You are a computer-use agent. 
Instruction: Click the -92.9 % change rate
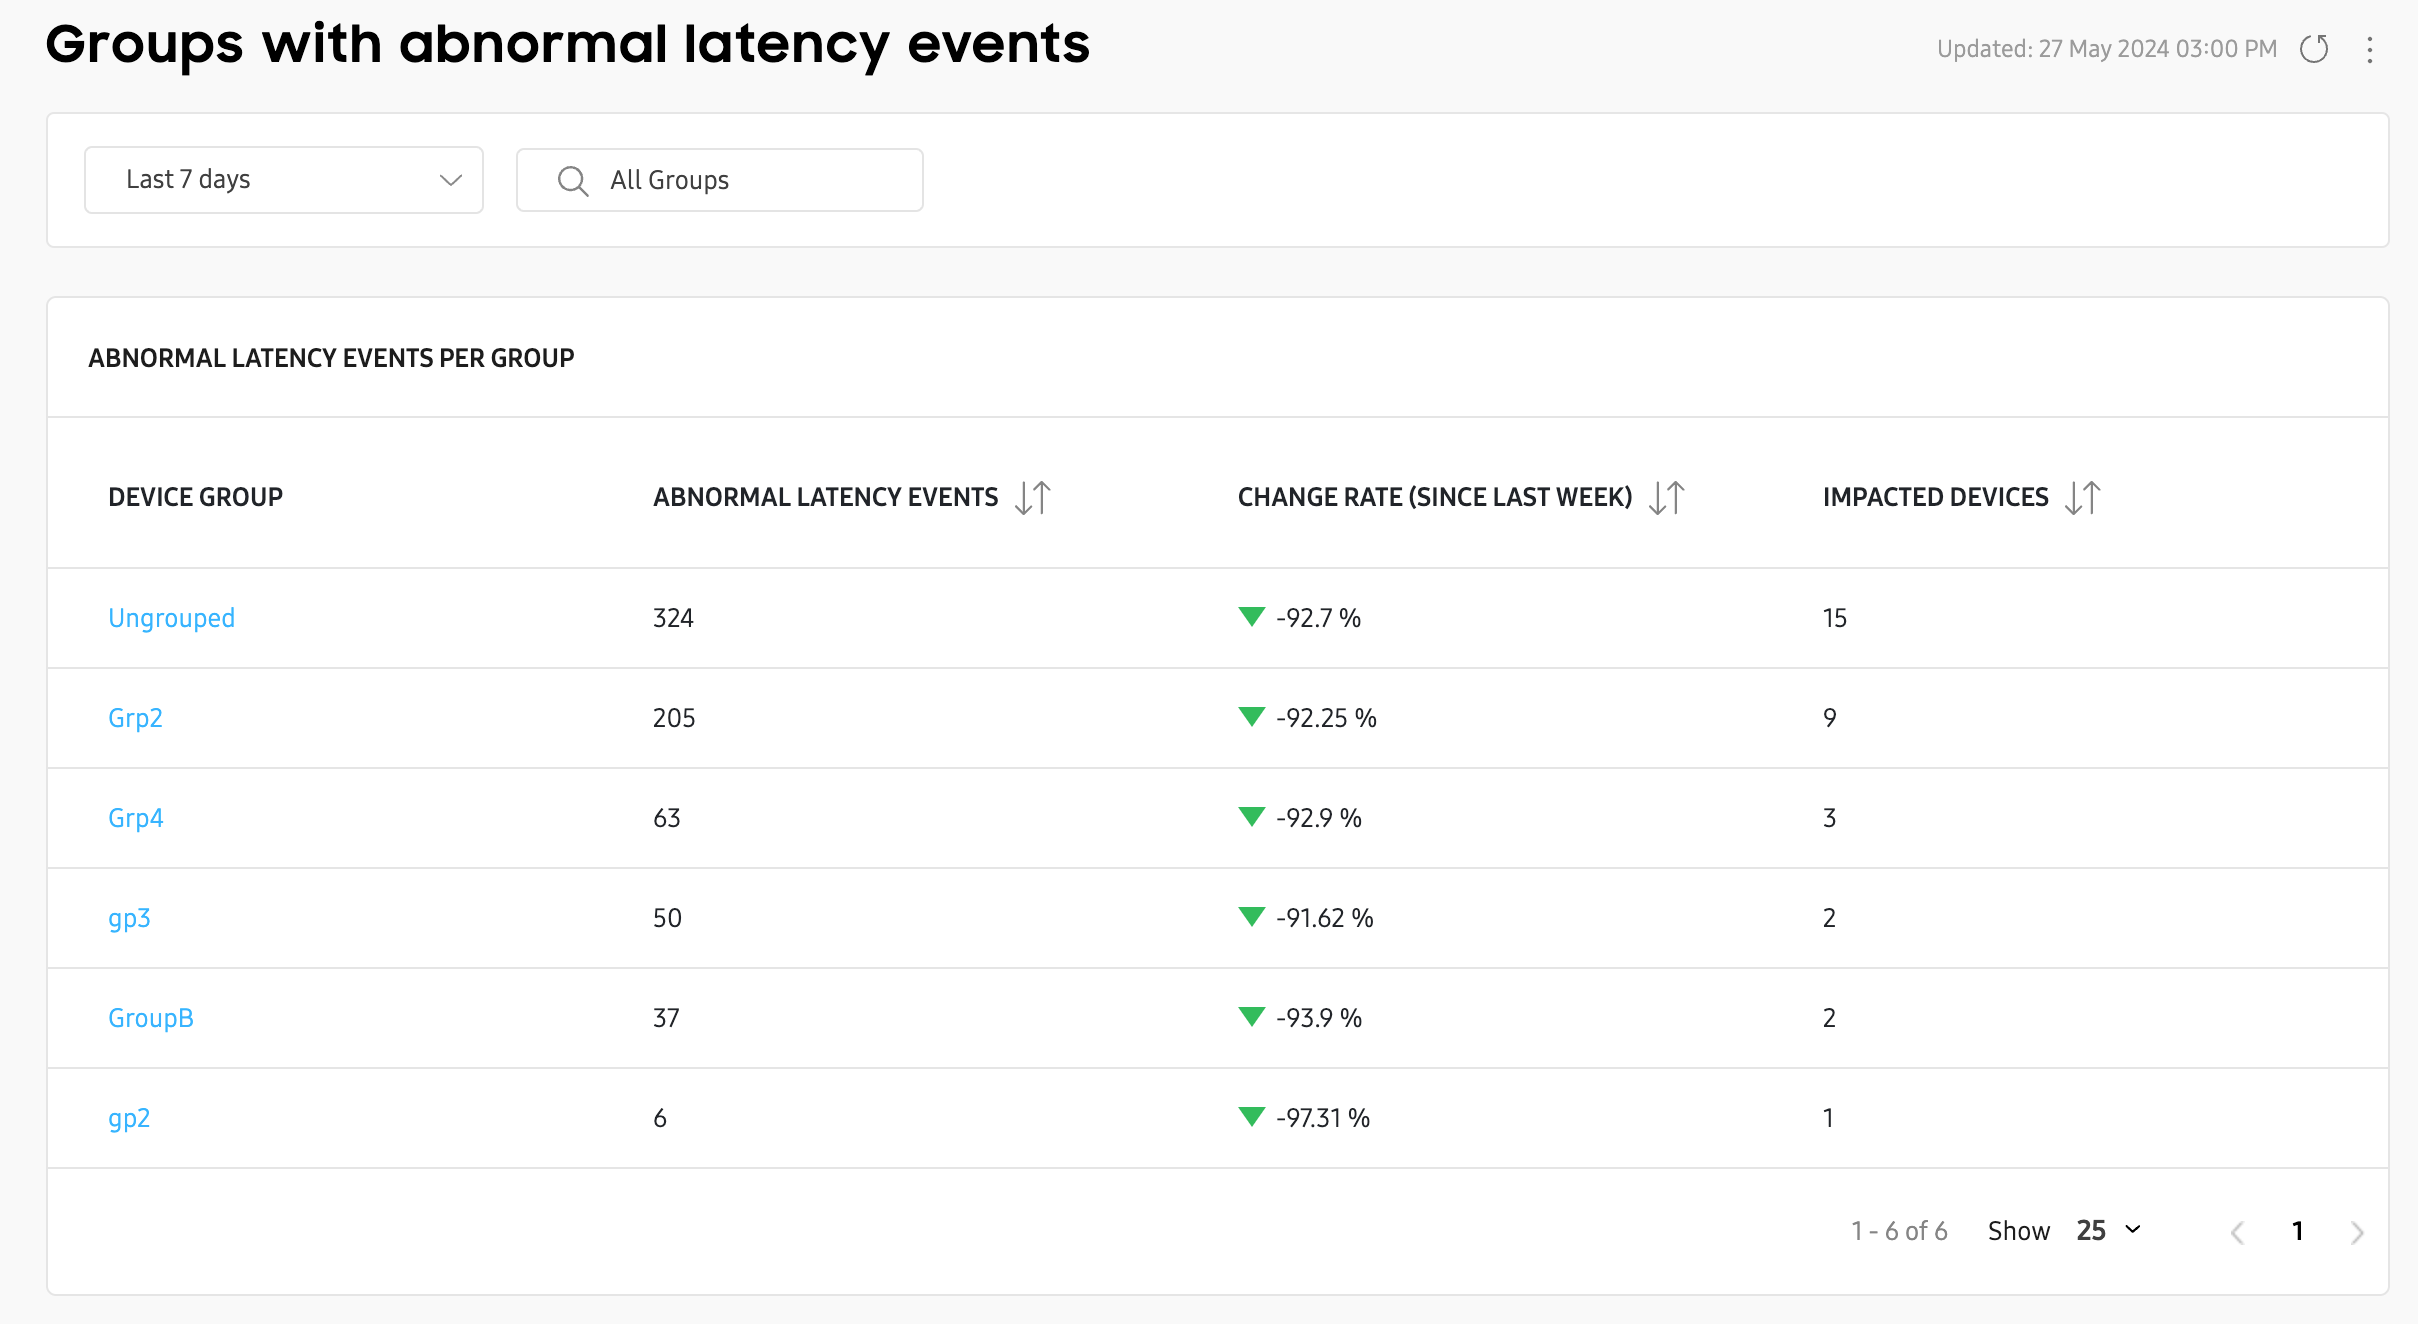click(1319, 818)
